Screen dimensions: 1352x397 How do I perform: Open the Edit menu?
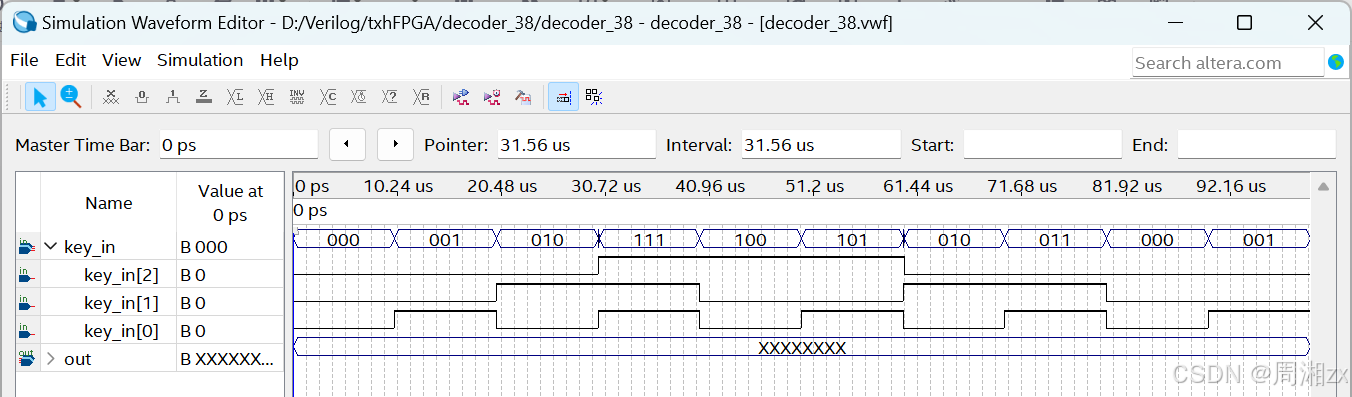[71, 60]
